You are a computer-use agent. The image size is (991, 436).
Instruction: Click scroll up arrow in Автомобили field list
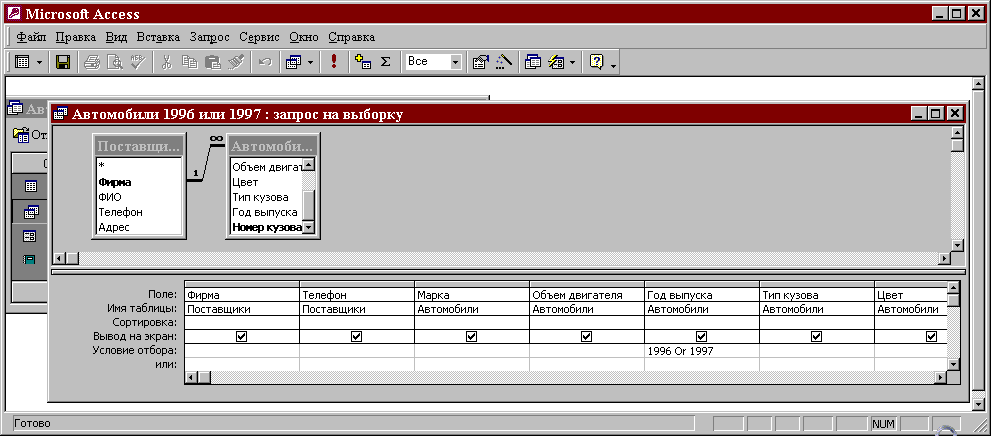pos(310,165)
